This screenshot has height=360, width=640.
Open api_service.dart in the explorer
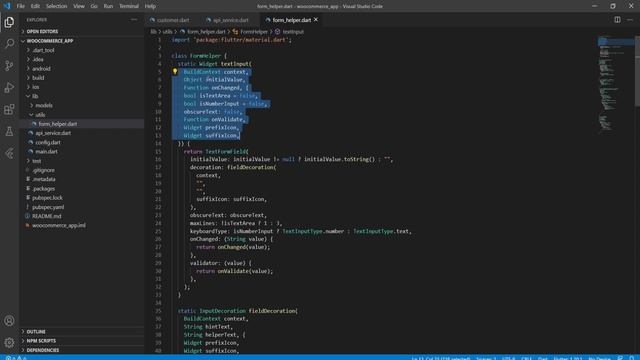(82, 133)
